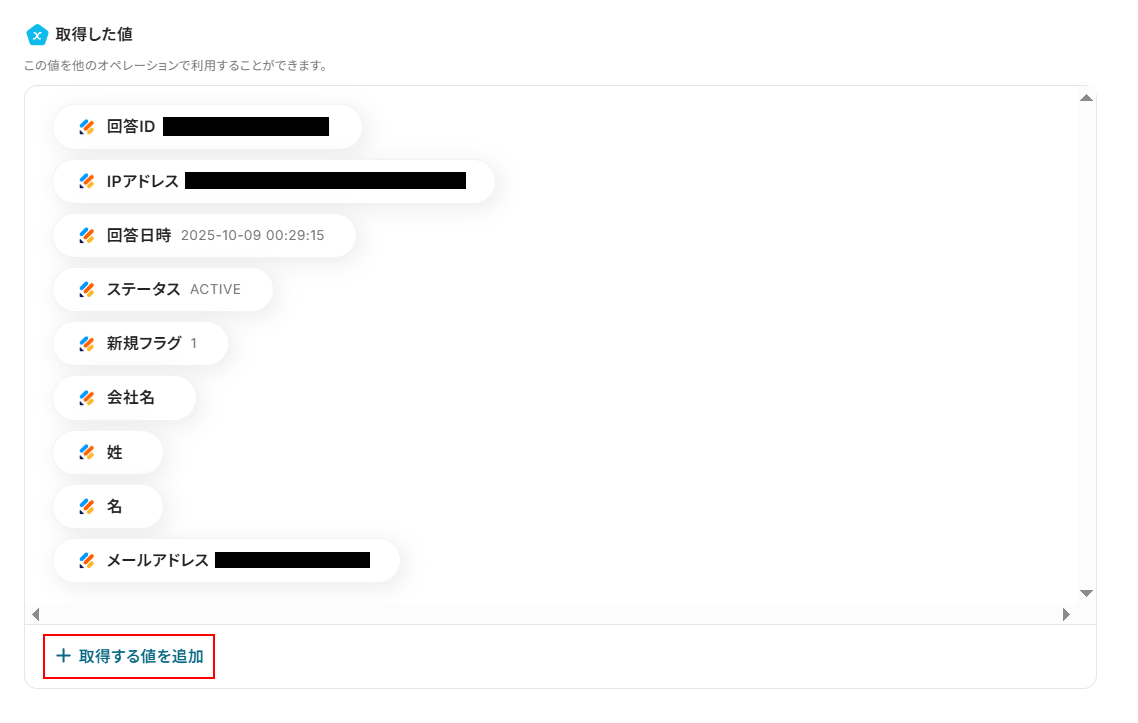Click the Jotform icon beside IPアドレス
The width and height of the screenshot is (1138, 723).
coord(87,181)
